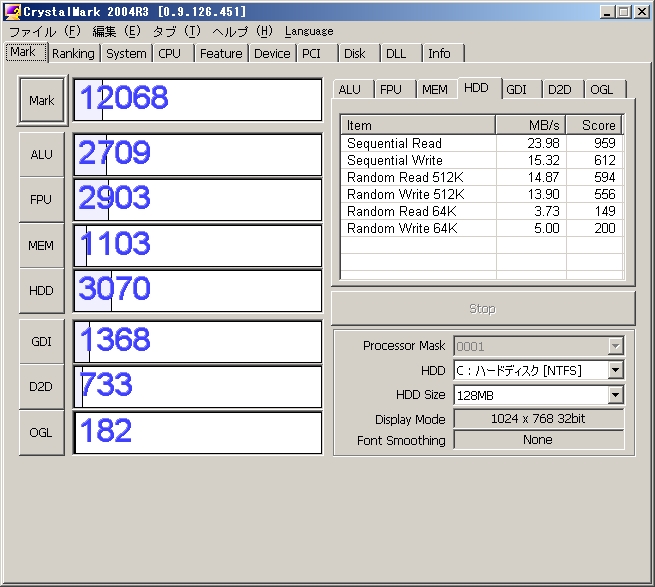Minimize the CrystalMark window
The height and width of the screenshot is (587, 655).
(607, 12)
